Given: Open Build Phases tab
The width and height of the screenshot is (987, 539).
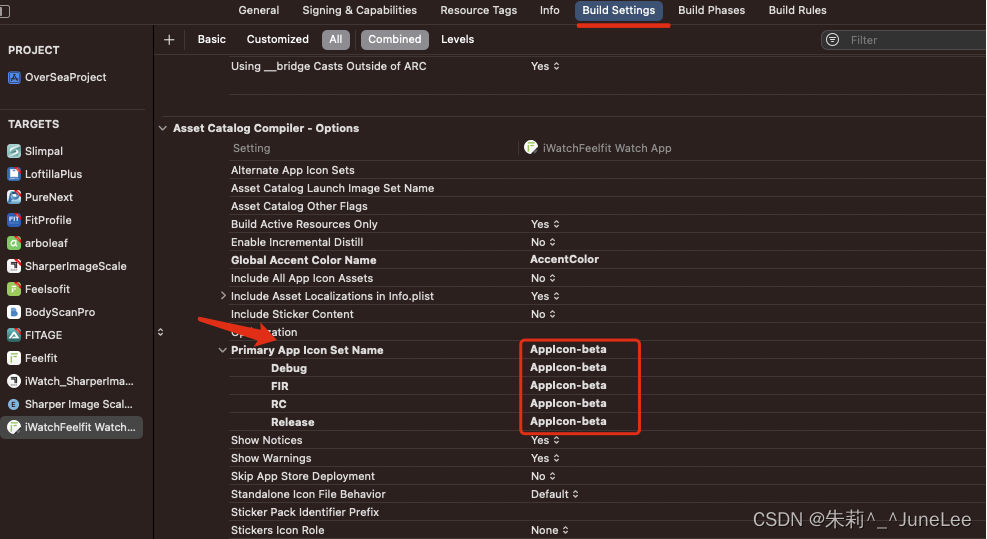Looking at the screenshot, I should coord(711,10).
